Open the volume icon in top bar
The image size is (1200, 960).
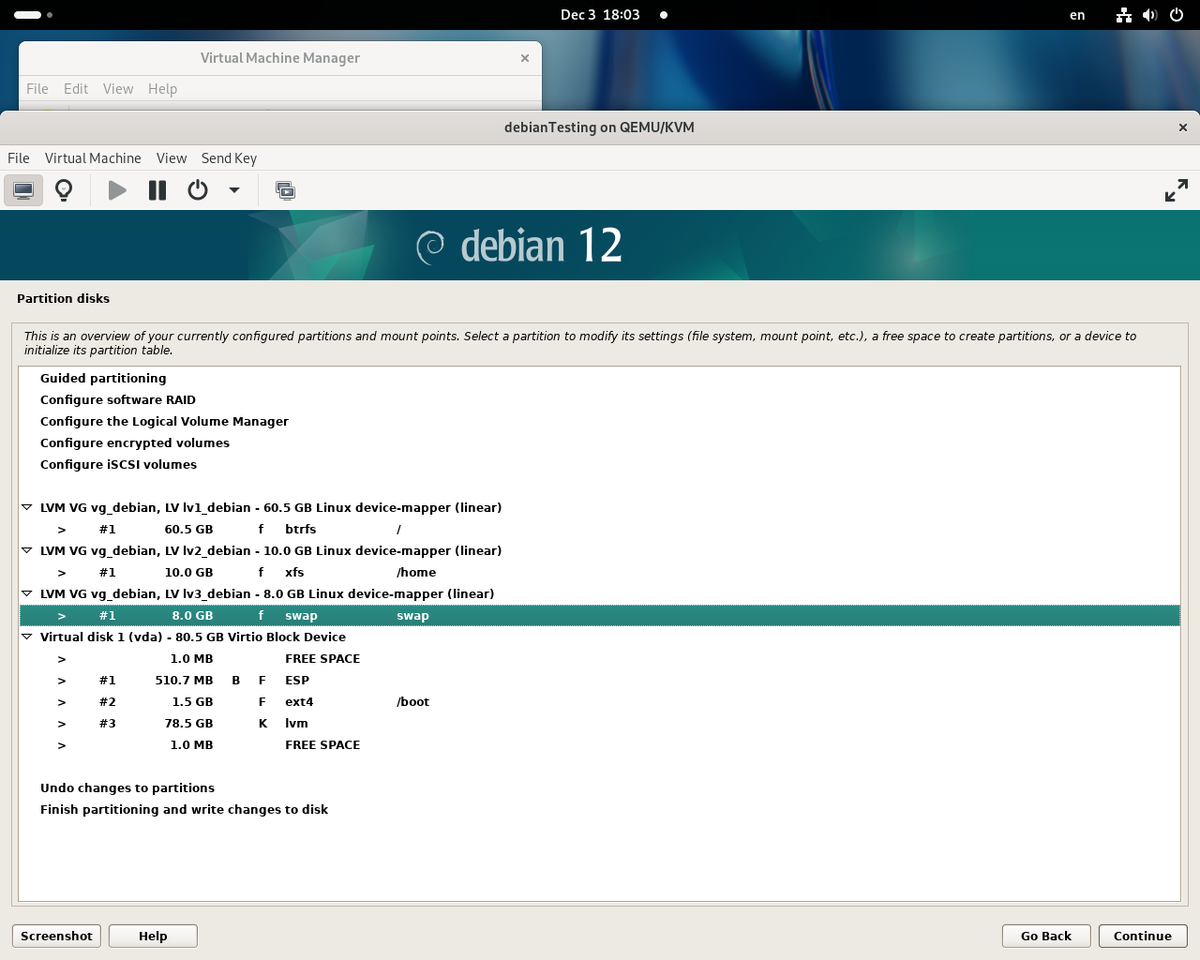point(1150,15)
